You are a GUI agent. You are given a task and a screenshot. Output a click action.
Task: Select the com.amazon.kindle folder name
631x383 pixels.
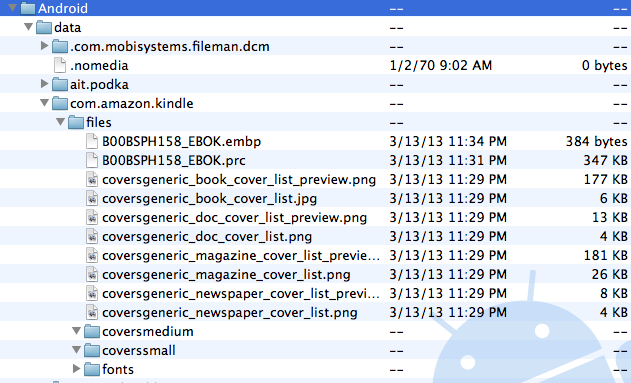tap(132, 103)
